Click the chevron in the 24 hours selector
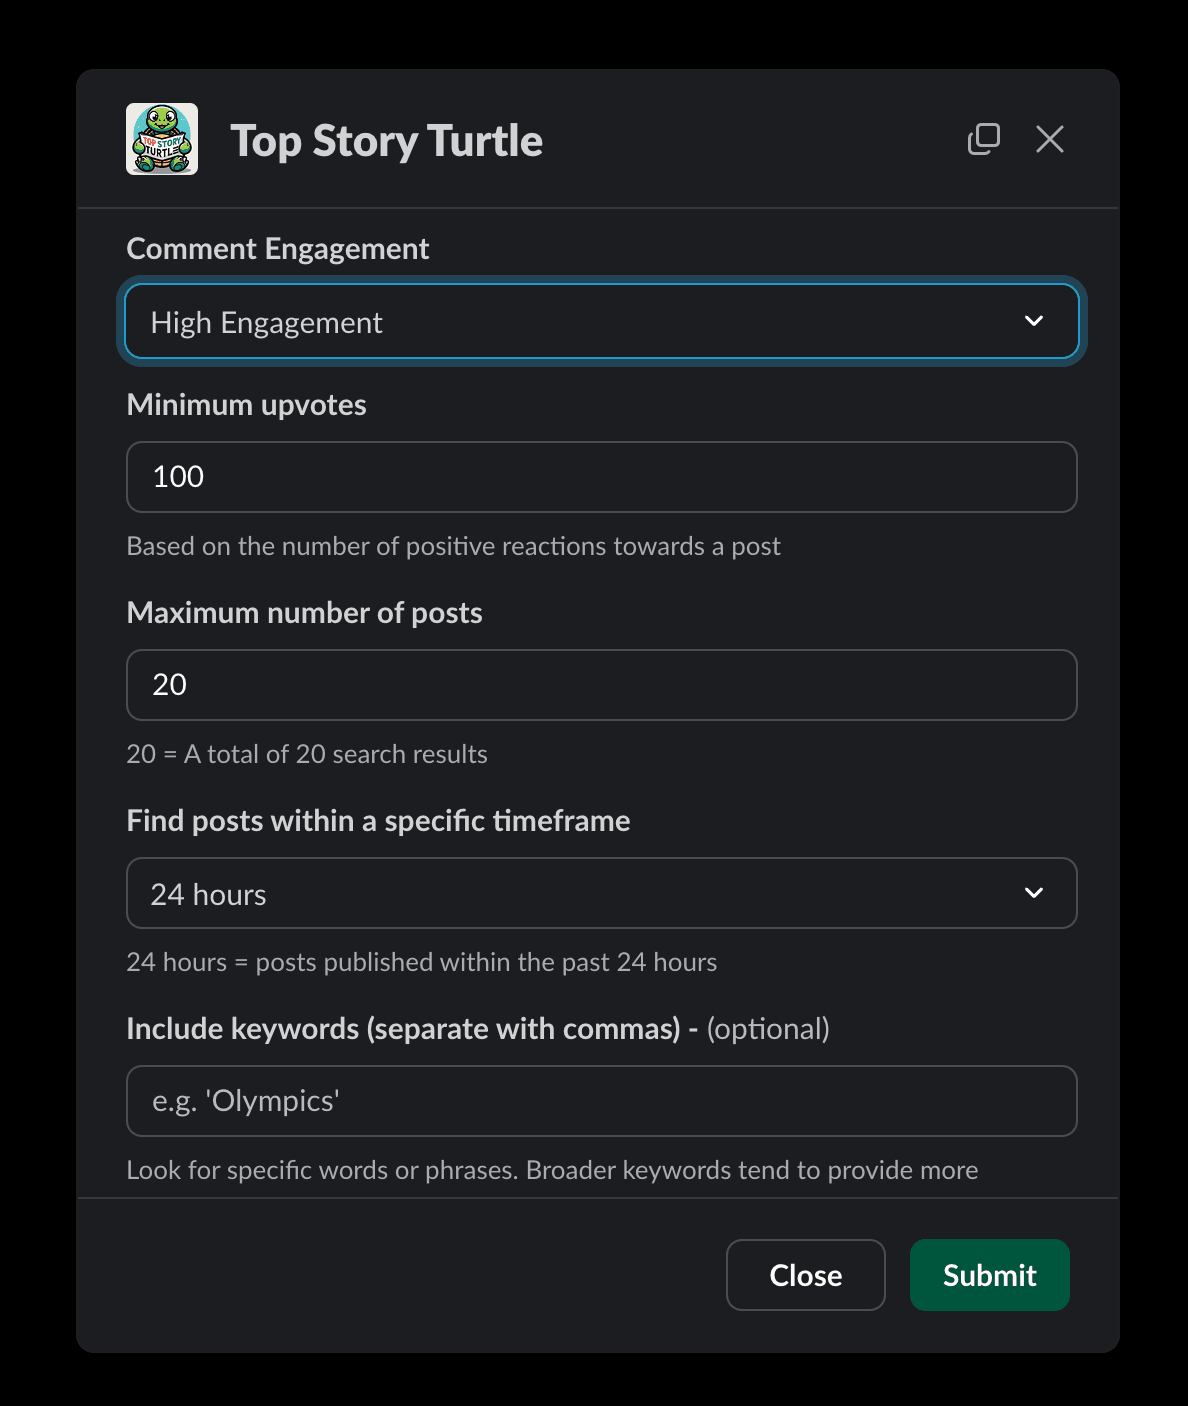Image resolution: width=1188 pixels, height=1406 pixels. 1034,893
